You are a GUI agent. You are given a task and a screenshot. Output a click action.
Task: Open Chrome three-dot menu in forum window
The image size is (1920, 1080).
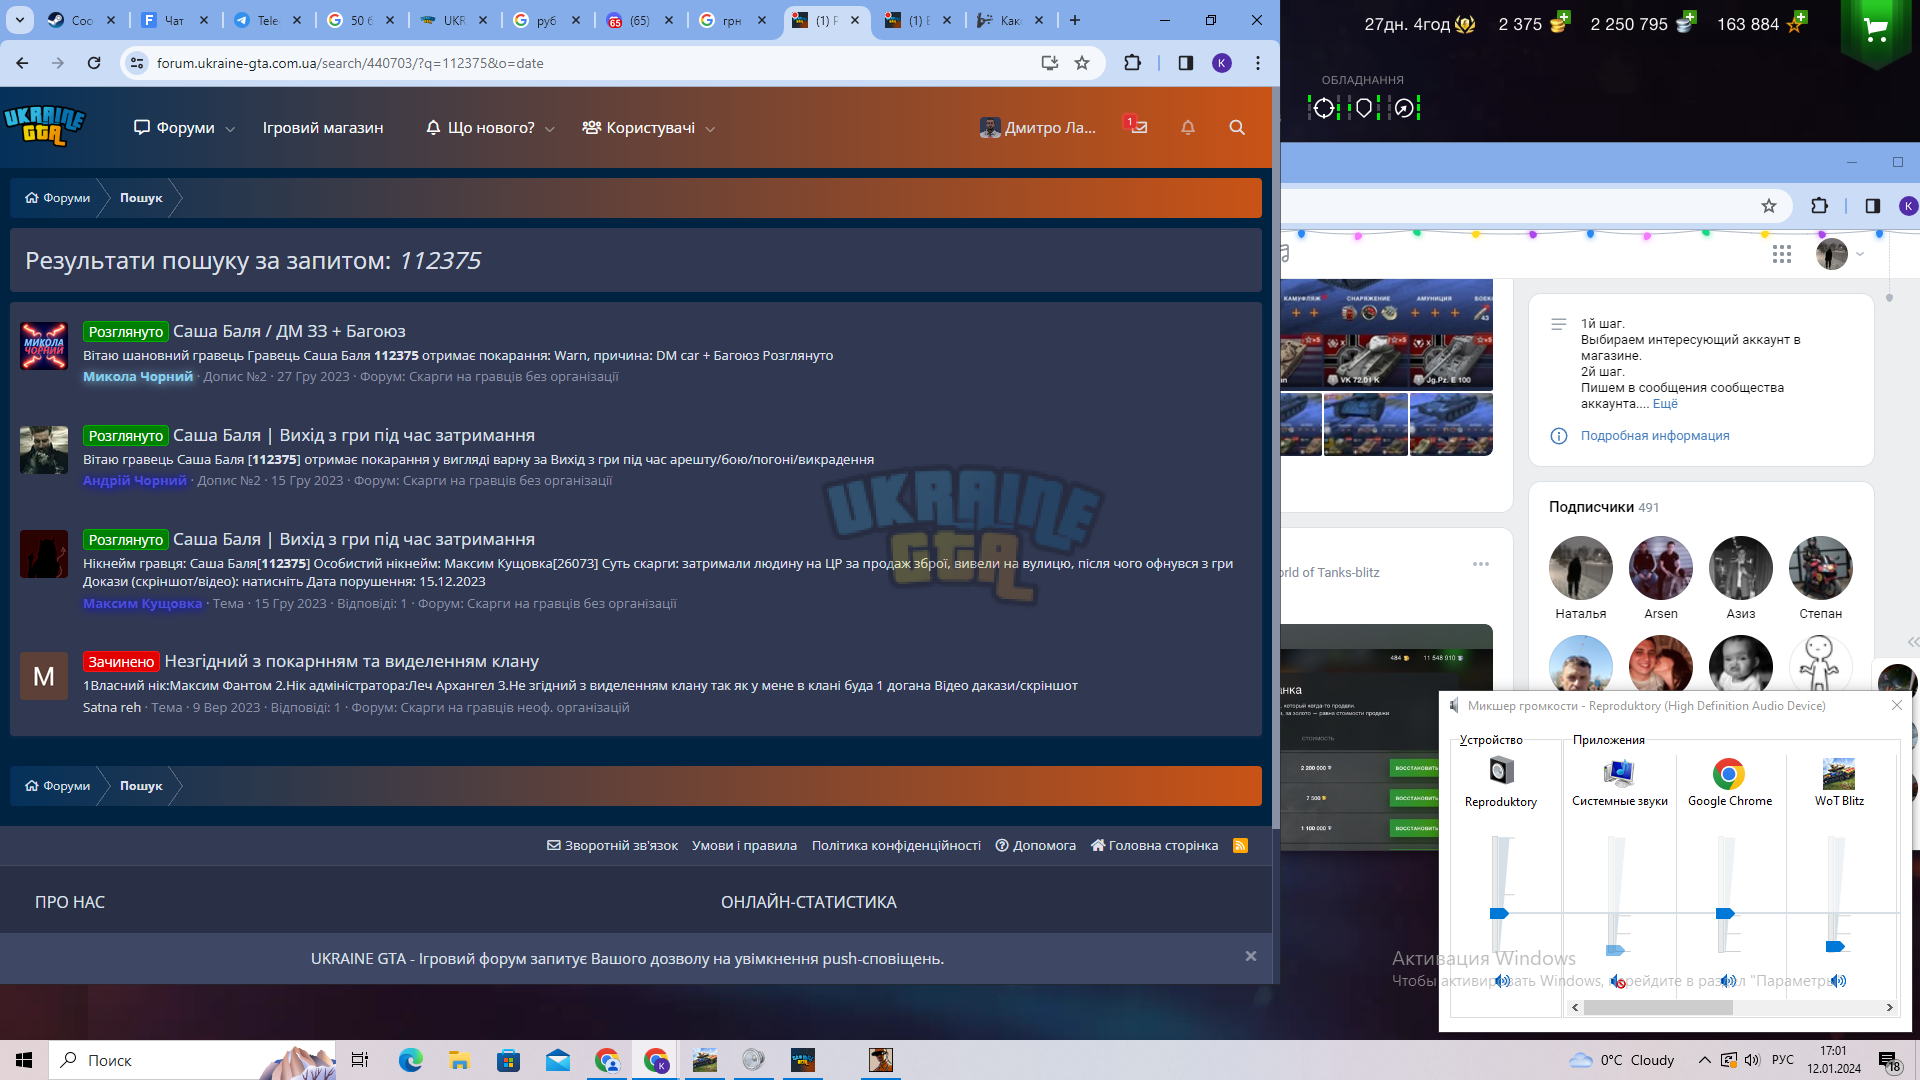[x=1258, y=63]
